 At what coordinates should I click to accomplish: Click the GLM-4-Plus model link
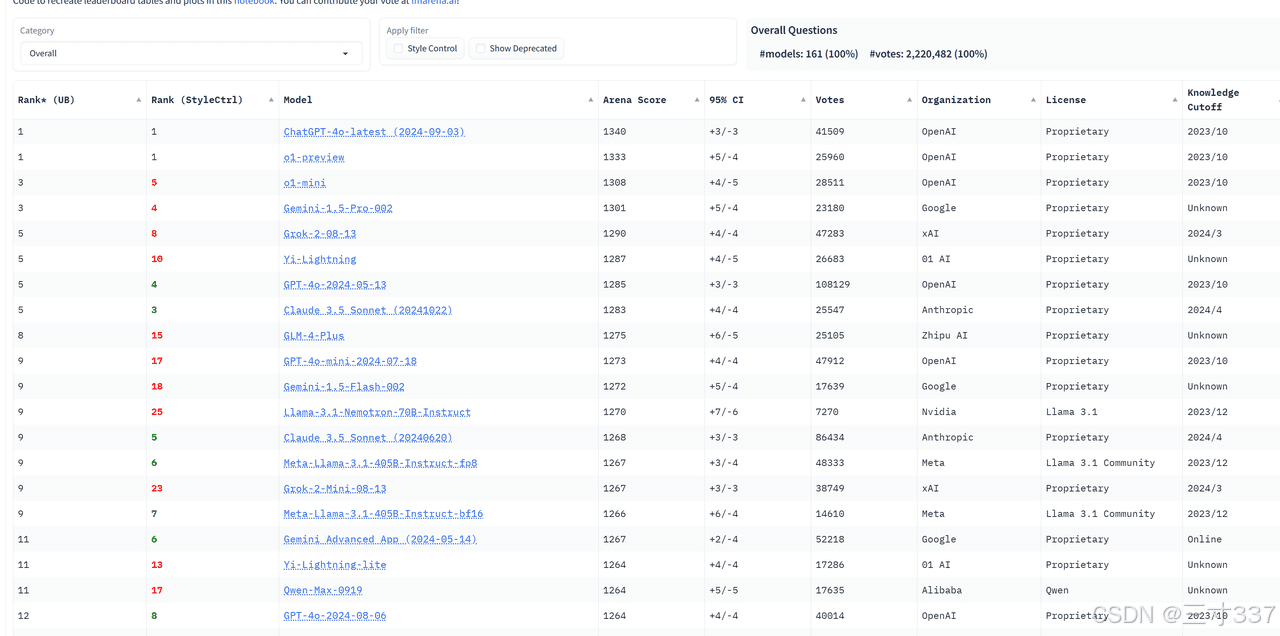(x=314, y=336)
